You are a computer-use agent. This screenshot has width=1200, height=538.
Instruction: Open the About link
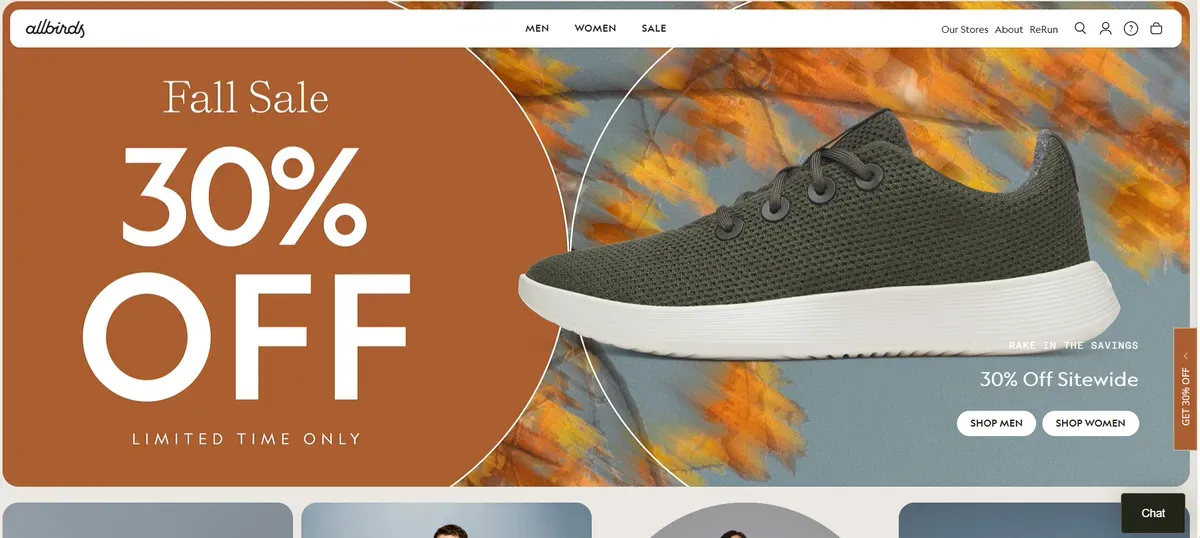[1009, 30]
